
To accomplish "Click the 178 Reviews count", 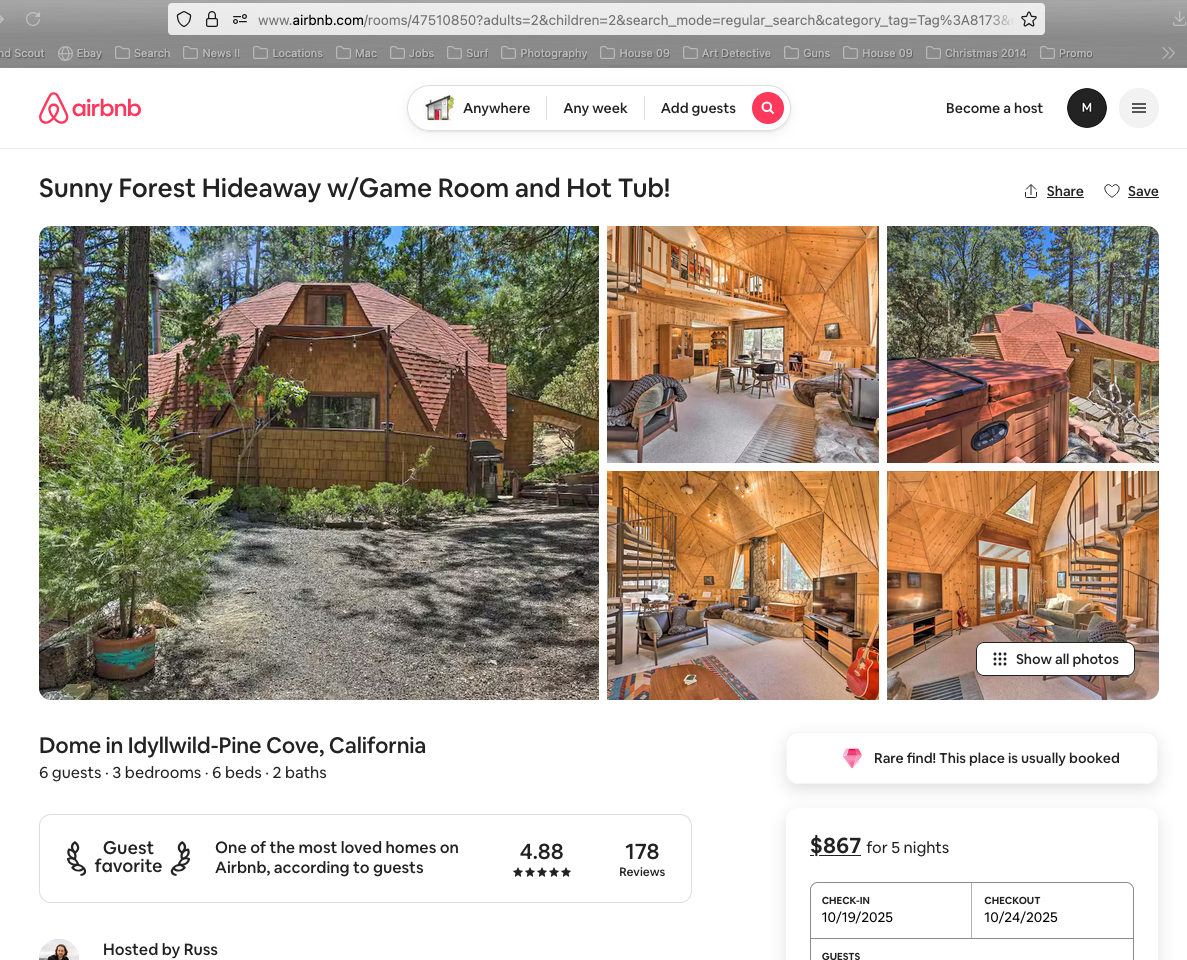I will click(x=642, y=859).
